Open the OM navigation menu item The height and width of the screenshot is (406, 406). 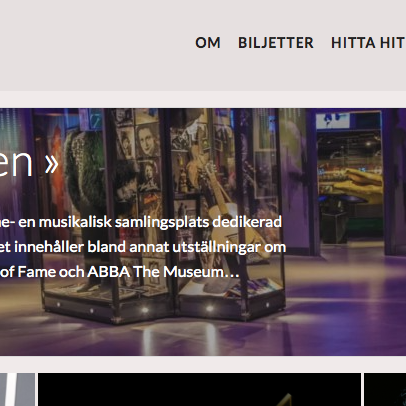(208, 43)
